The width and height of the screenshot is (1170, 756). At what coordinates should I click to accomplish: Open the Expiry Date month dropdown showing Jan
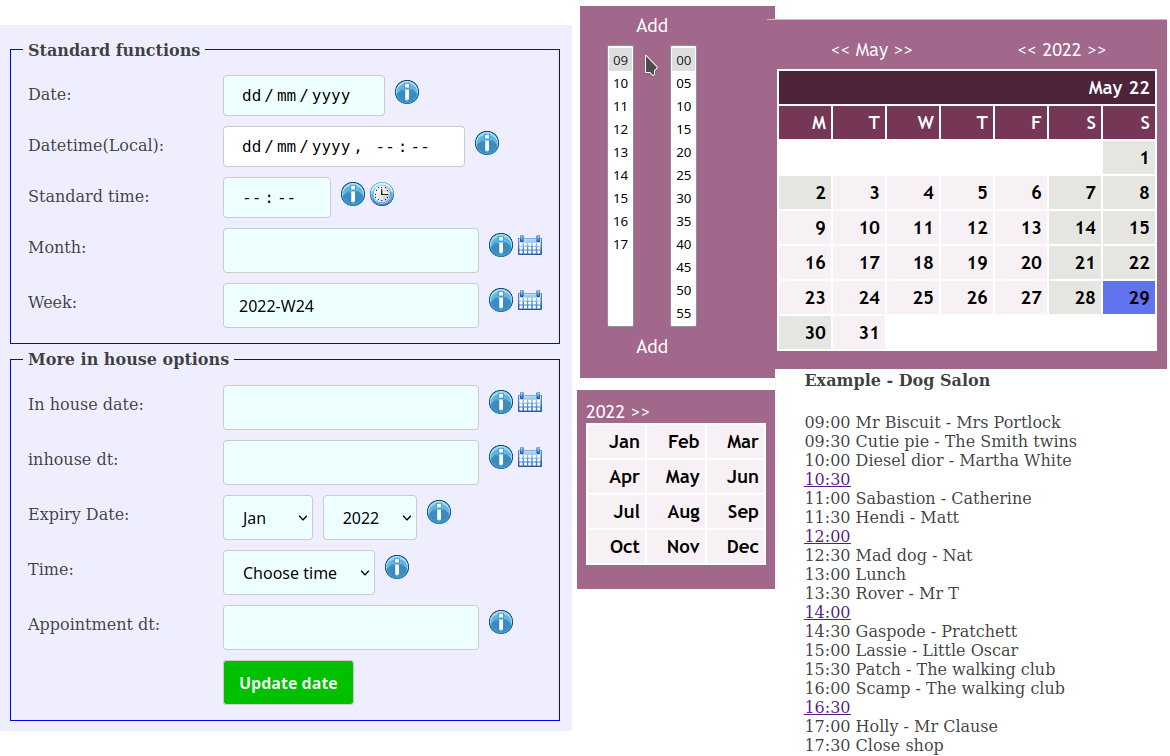(x=268, y=517)
